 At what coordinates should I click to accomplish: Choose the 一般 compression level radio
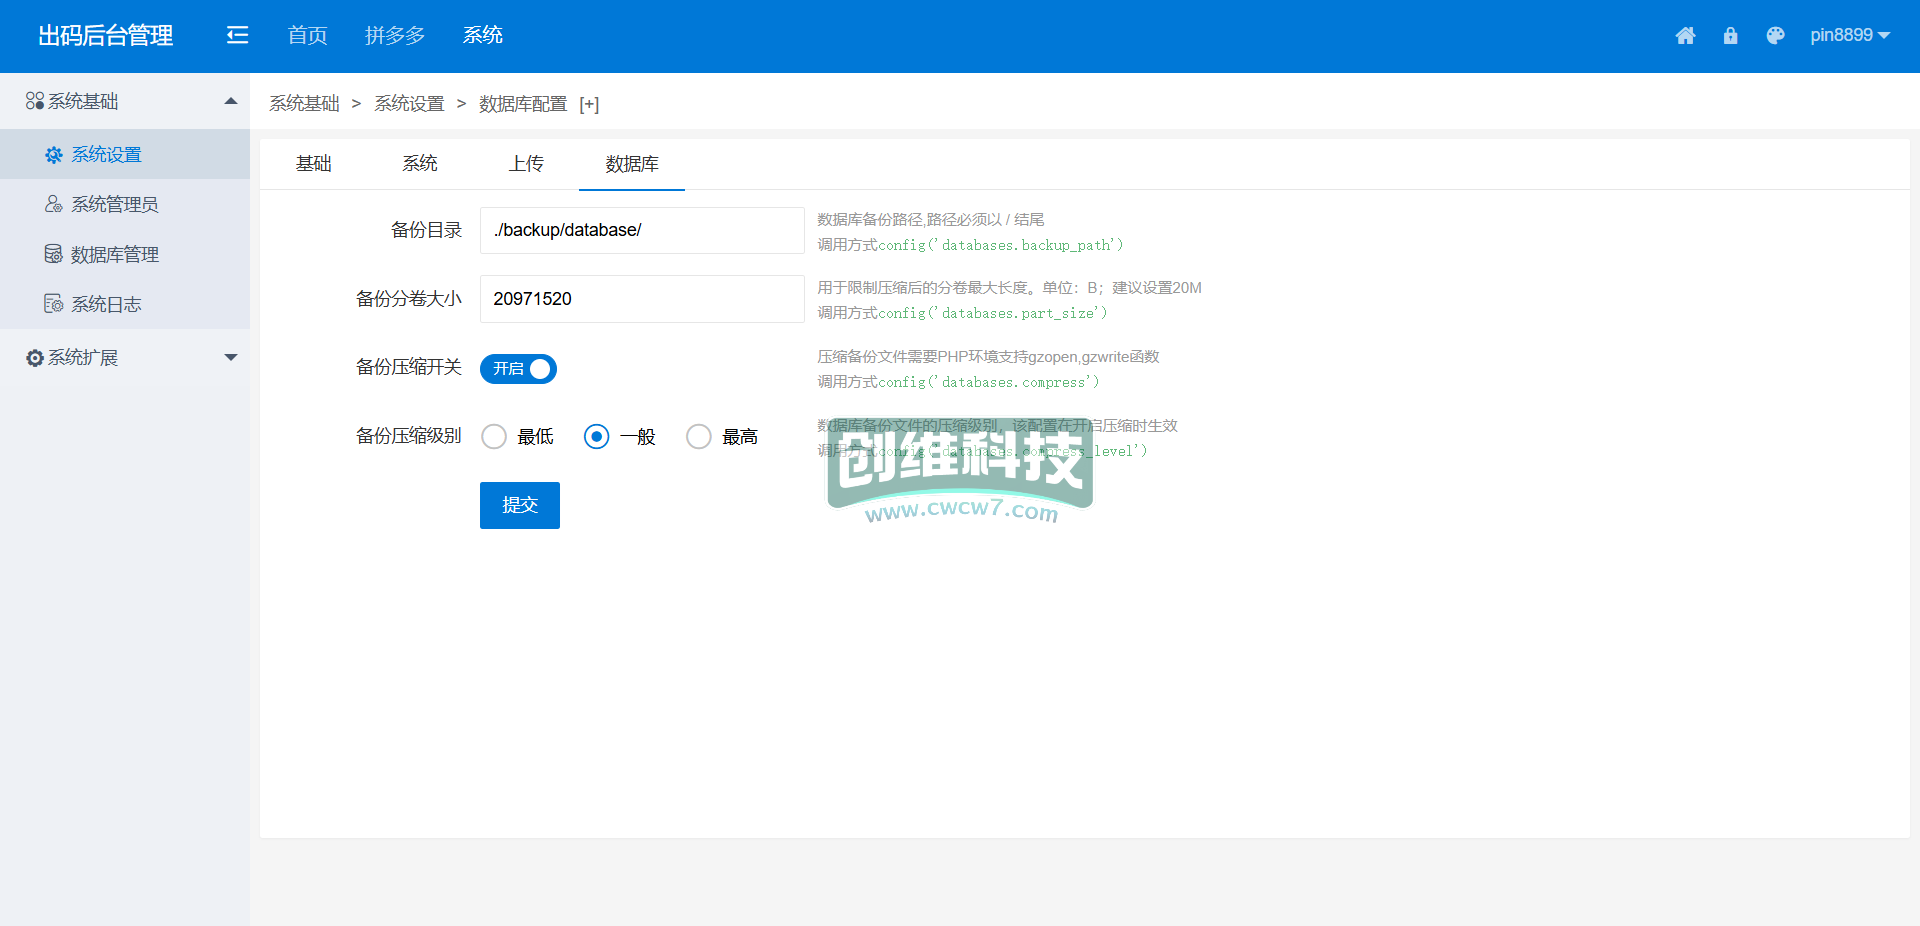[596, 437]
